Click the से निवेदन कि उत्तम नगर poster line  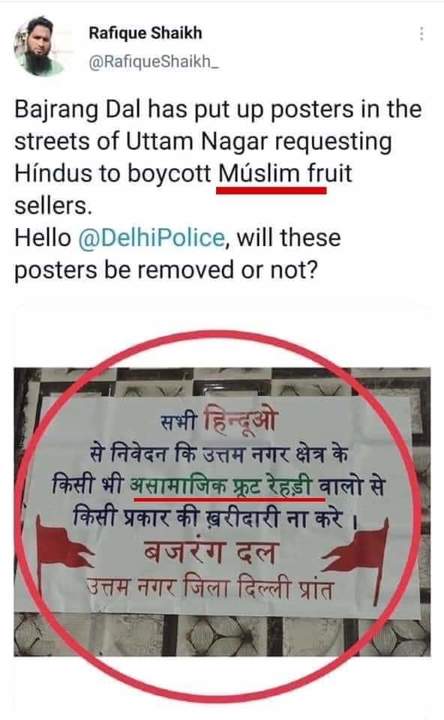(218, 454)
